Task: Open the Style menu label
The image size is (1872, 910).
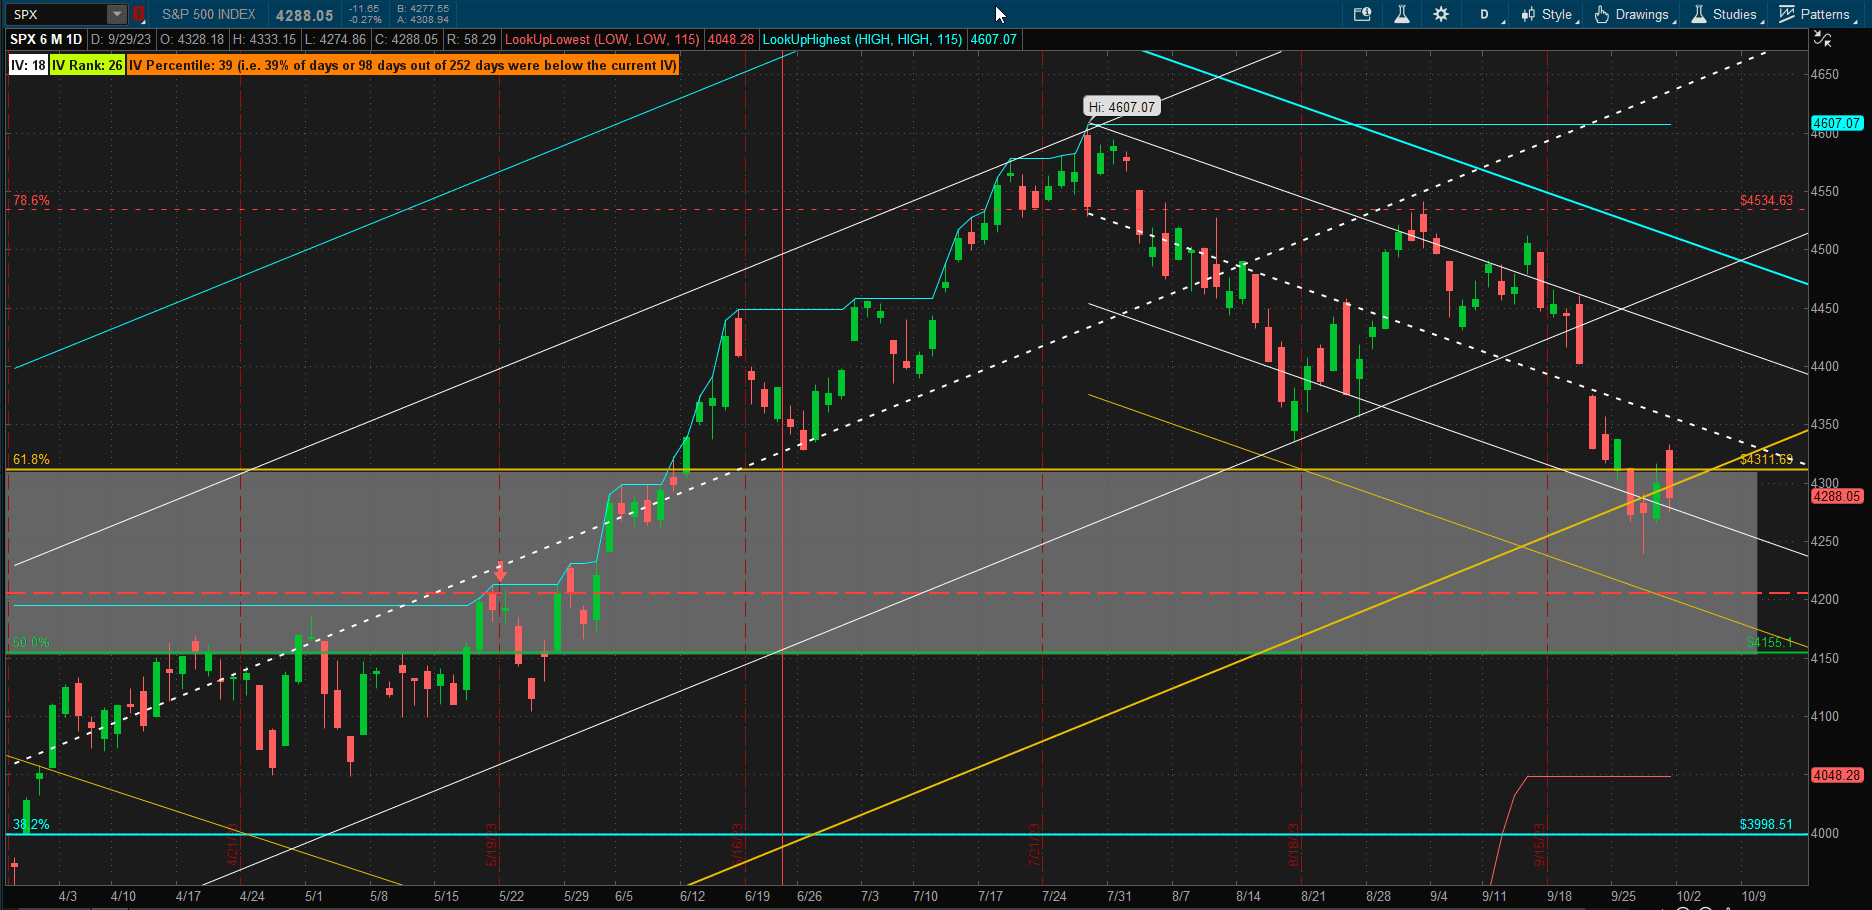Action: coord(1557,14)
